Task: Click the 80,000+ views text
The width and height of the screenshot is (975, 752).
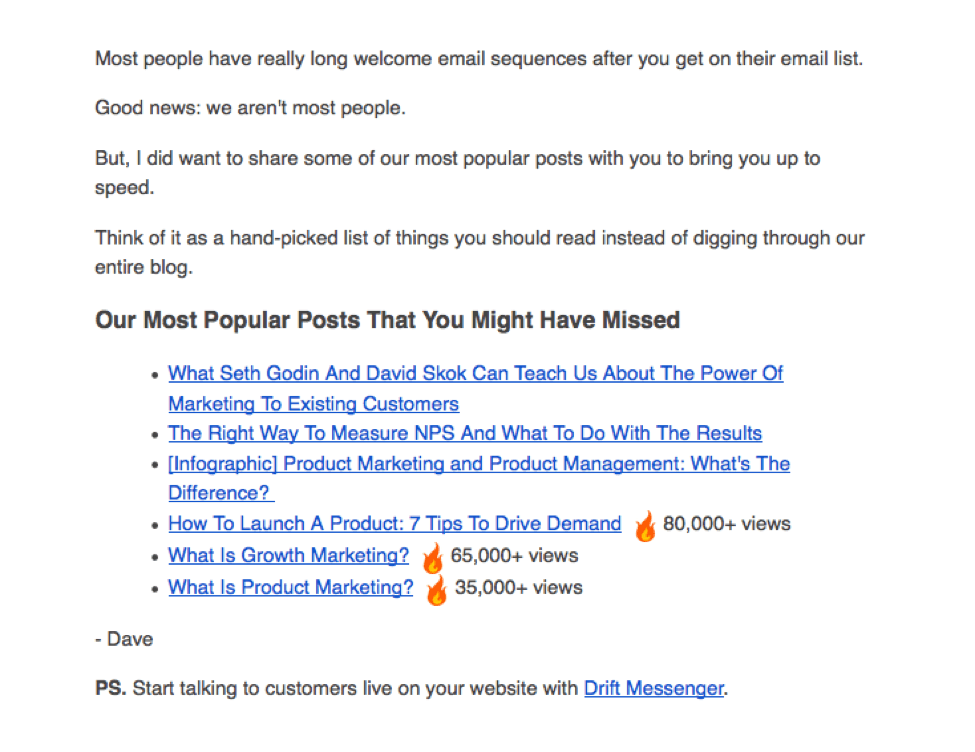Action: tap(726, 524)
